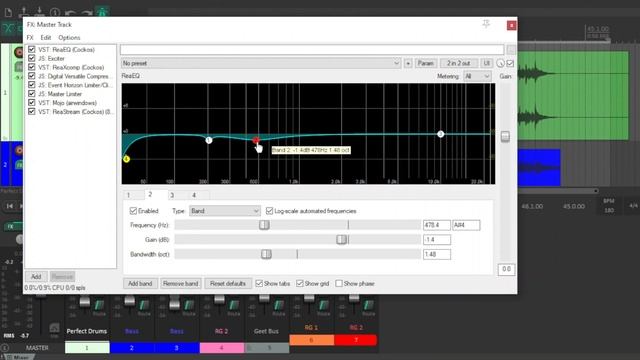This screenshot has height=360, width=640.
Task: Open Options menu in FX window
Action: (69, 38)
